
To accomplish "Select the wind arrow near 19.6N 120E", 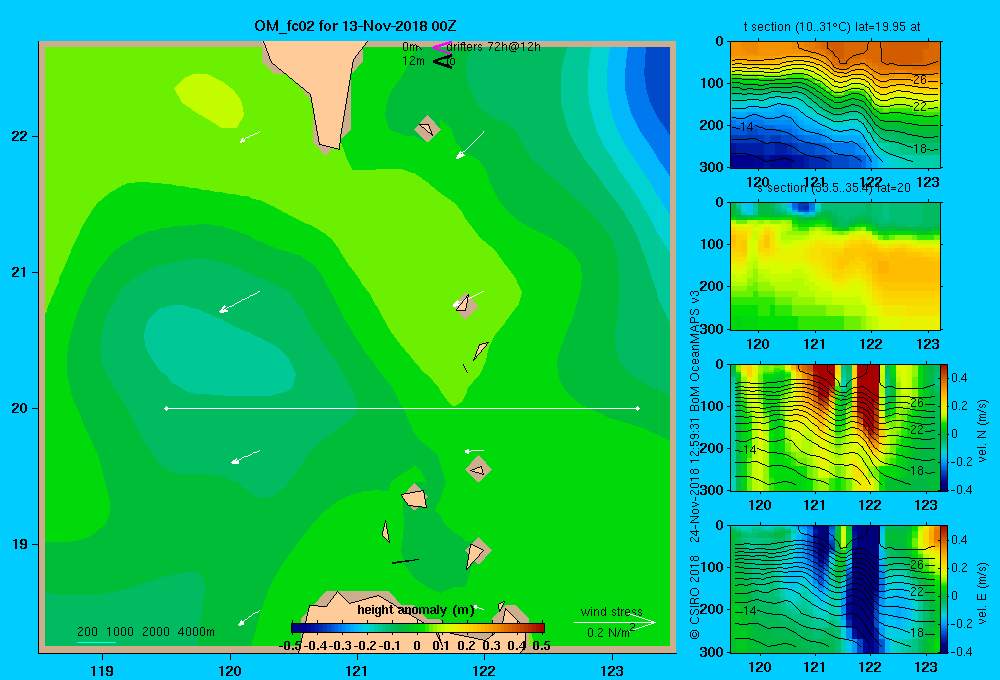I will [246, 457].
